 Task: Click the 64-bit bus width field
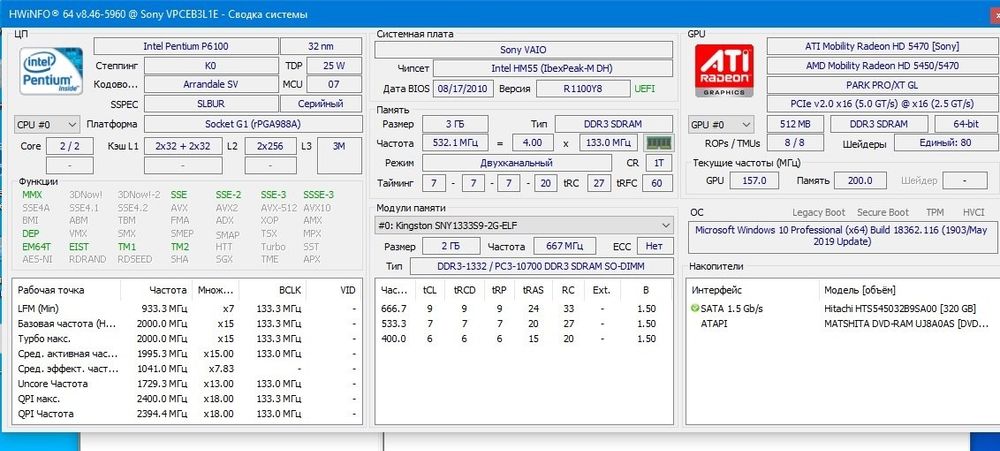966,124
